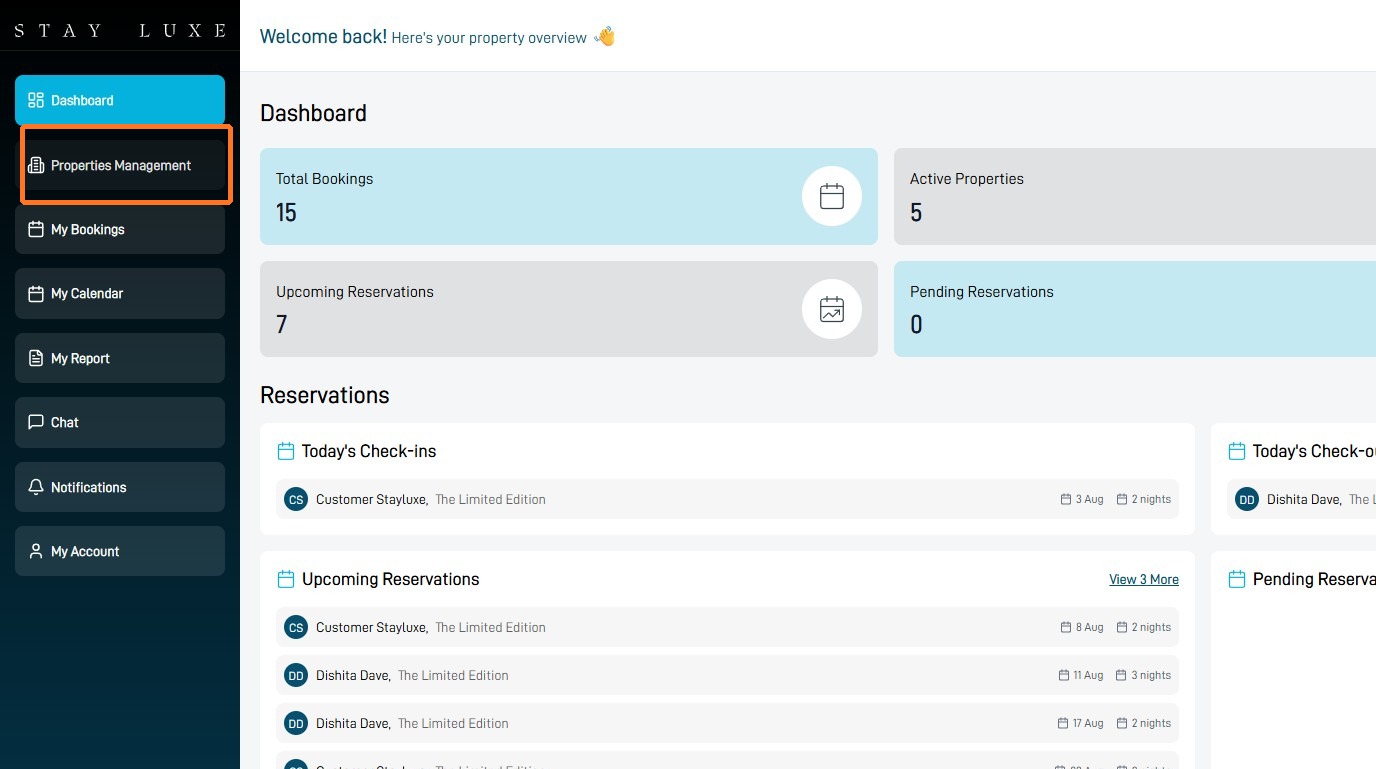Viewport: 1376px width, 769px height.
Task: Click the Dashboard grid icon
Action: coord(36,100)
